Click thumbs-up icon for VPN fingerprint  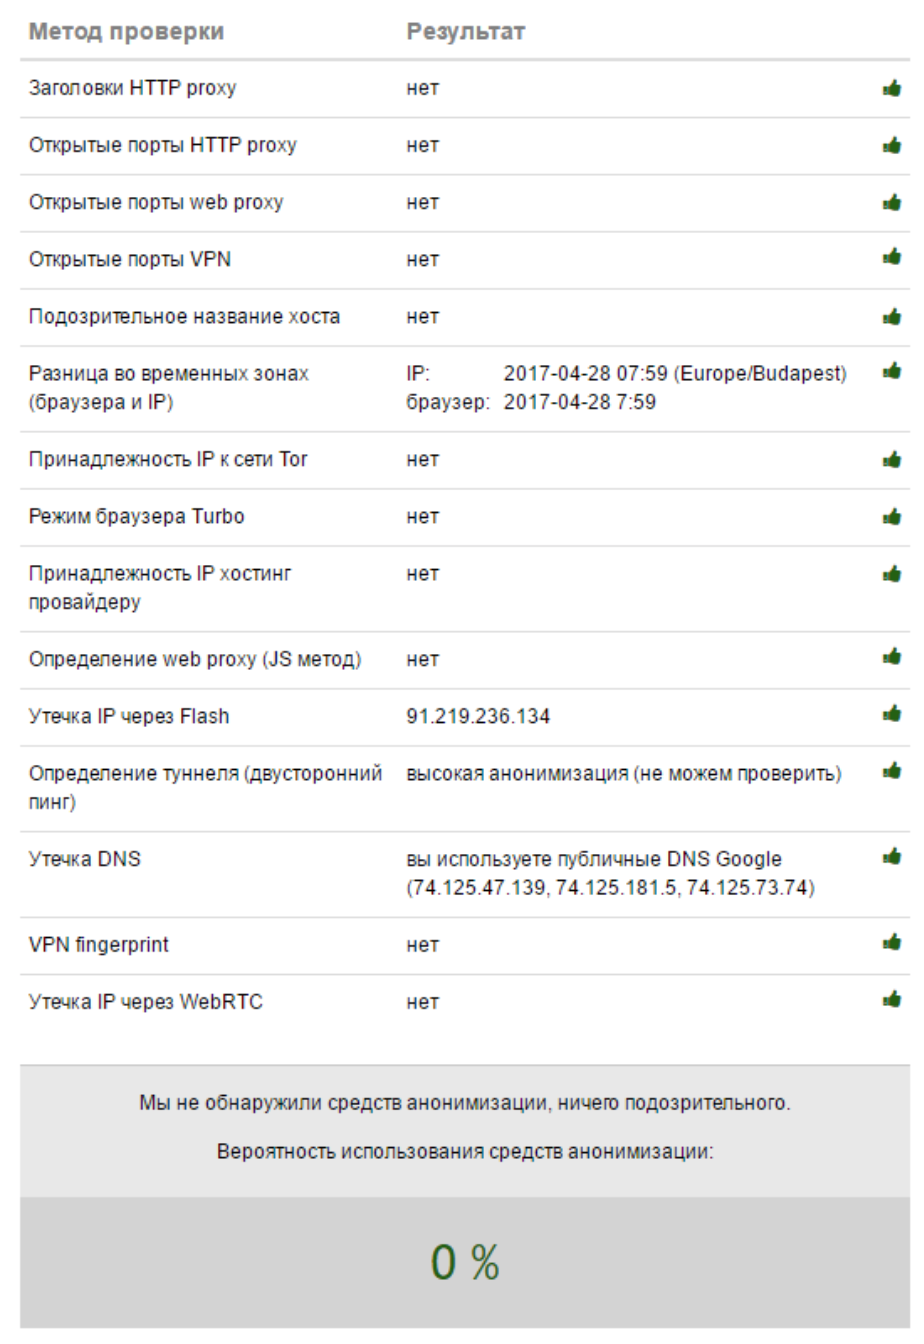pyautogui.click(x=891, y=942)
